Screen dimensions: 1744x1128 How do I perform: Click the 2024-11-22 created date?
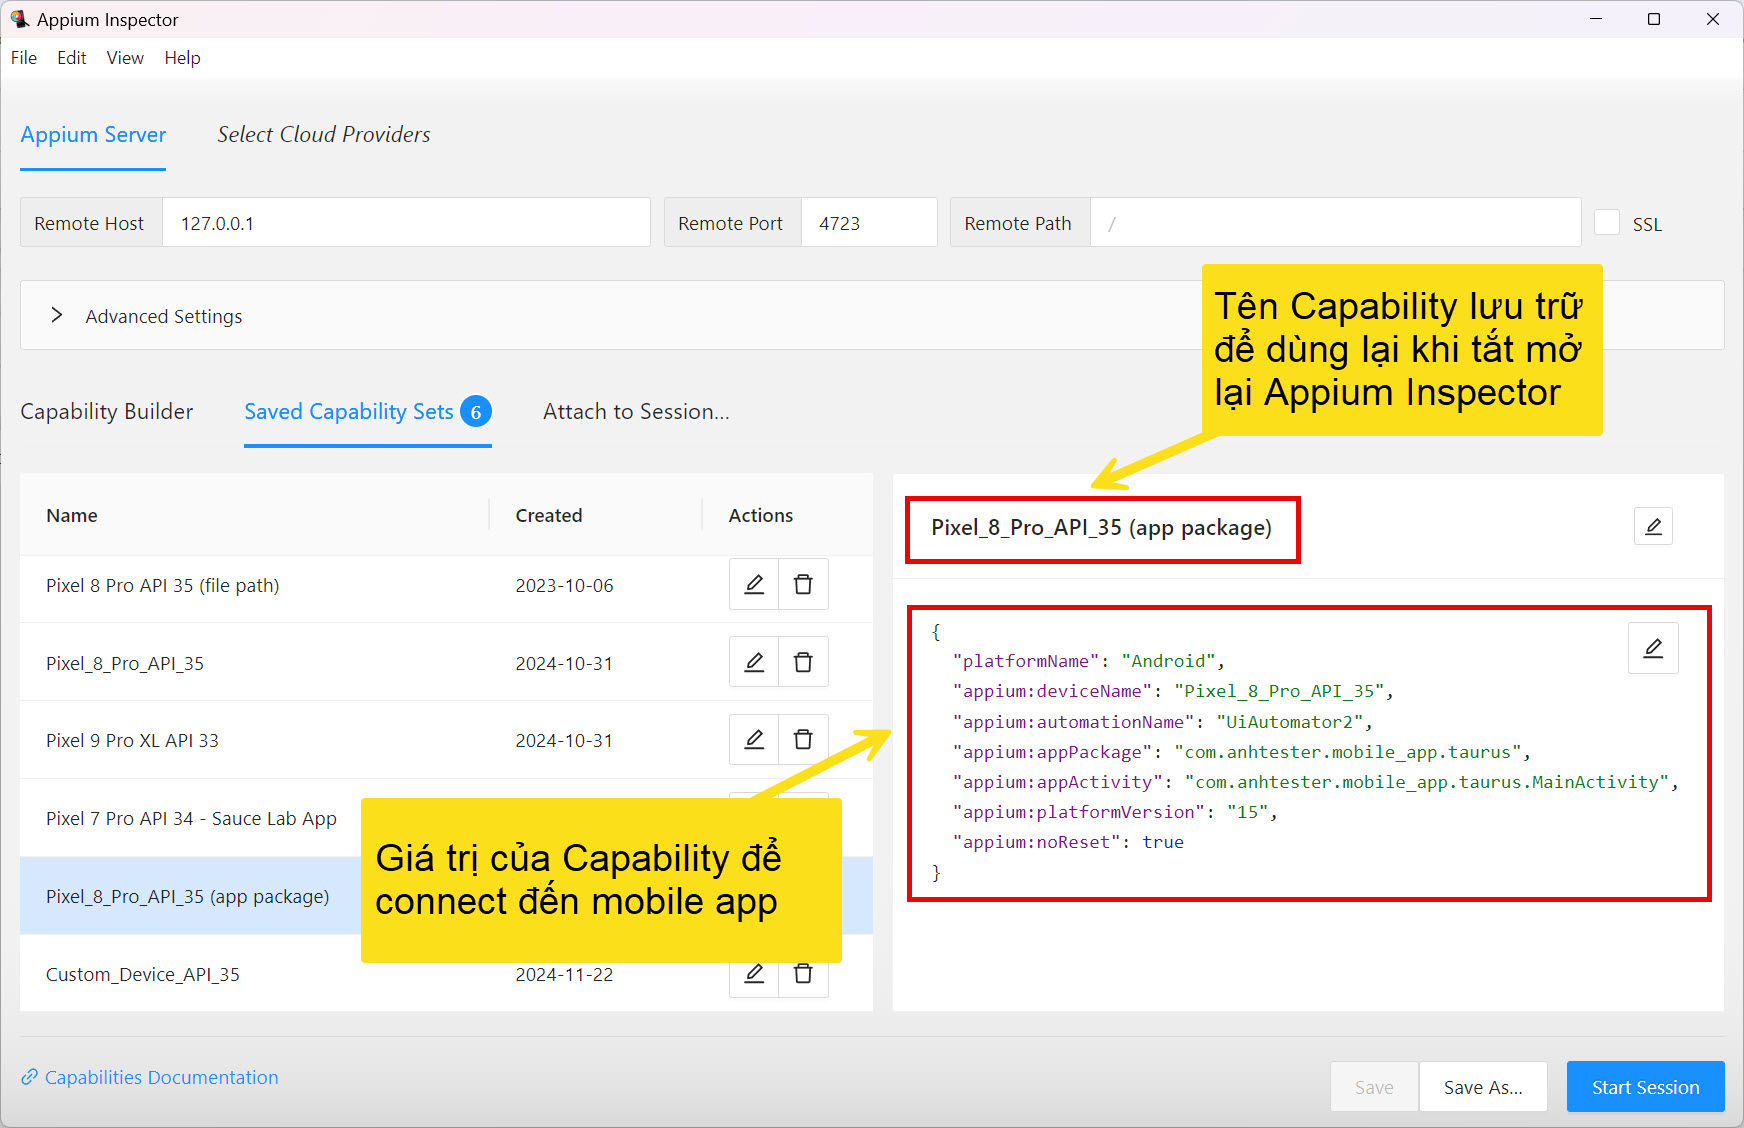(564, 974)
